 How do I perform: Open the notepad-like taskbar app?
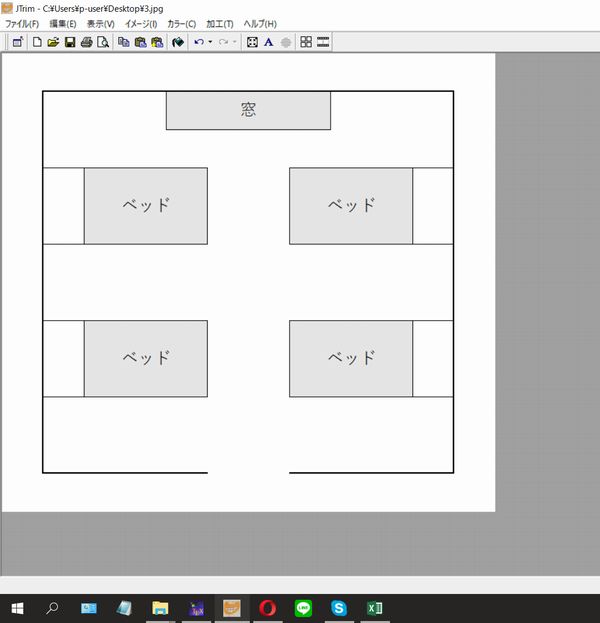coord(124,608)
